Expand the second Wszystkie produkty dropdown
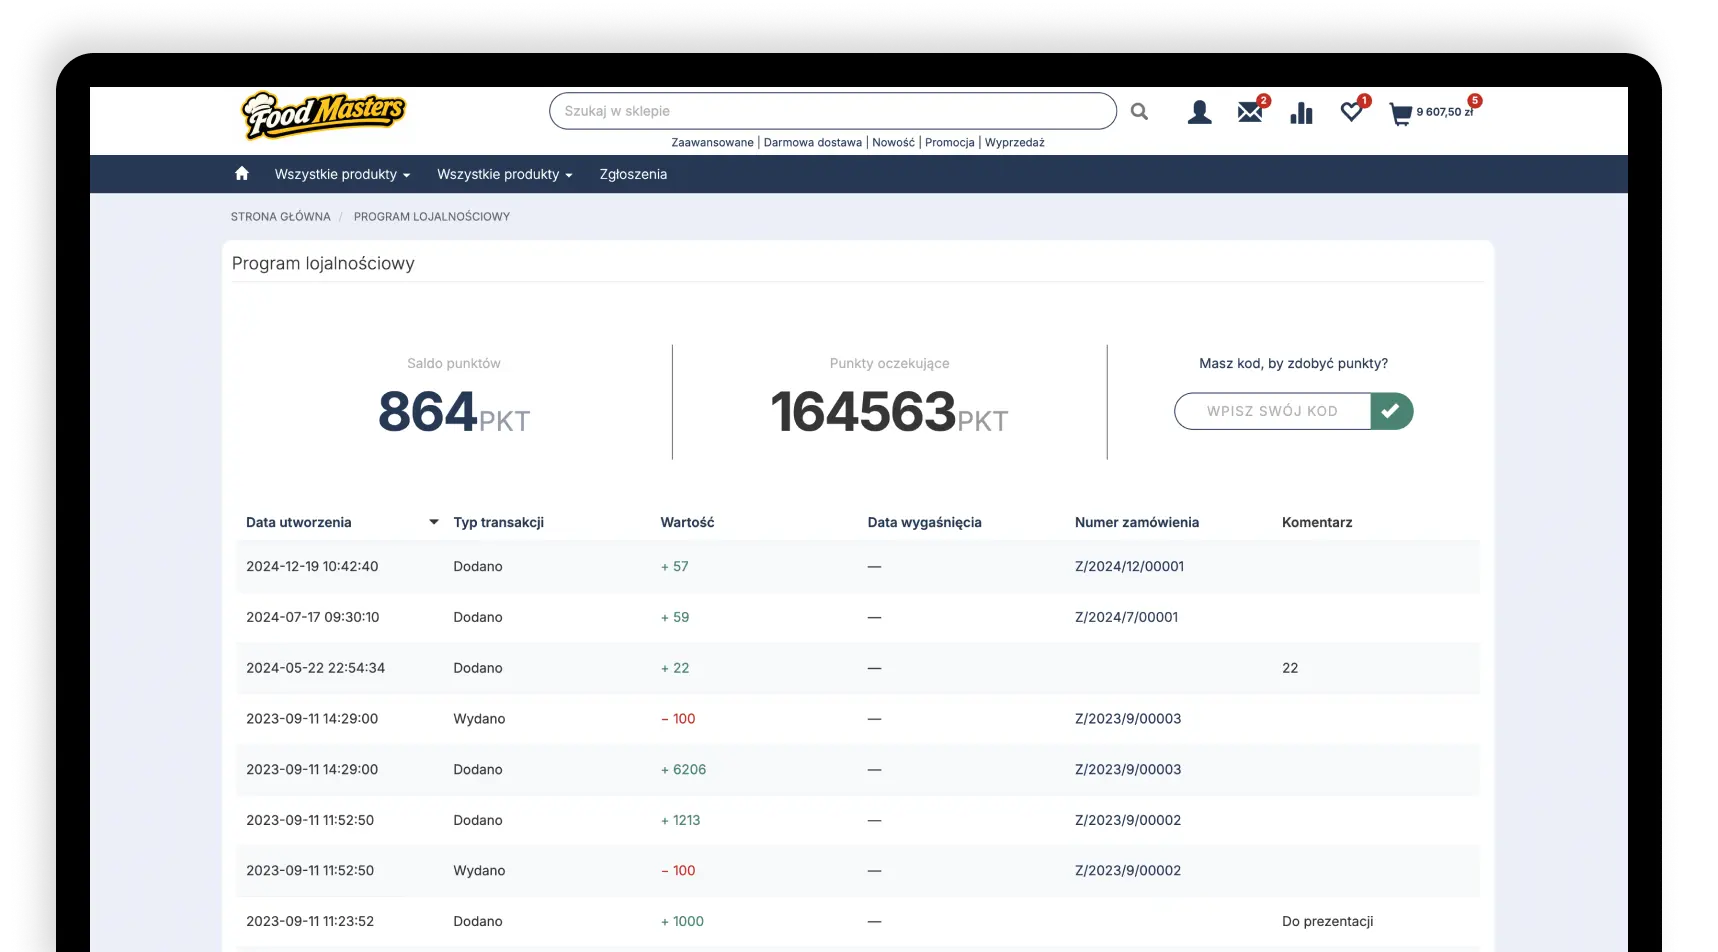The height and width of the screenshot is (952, 1718). click(x=504, y=174)
